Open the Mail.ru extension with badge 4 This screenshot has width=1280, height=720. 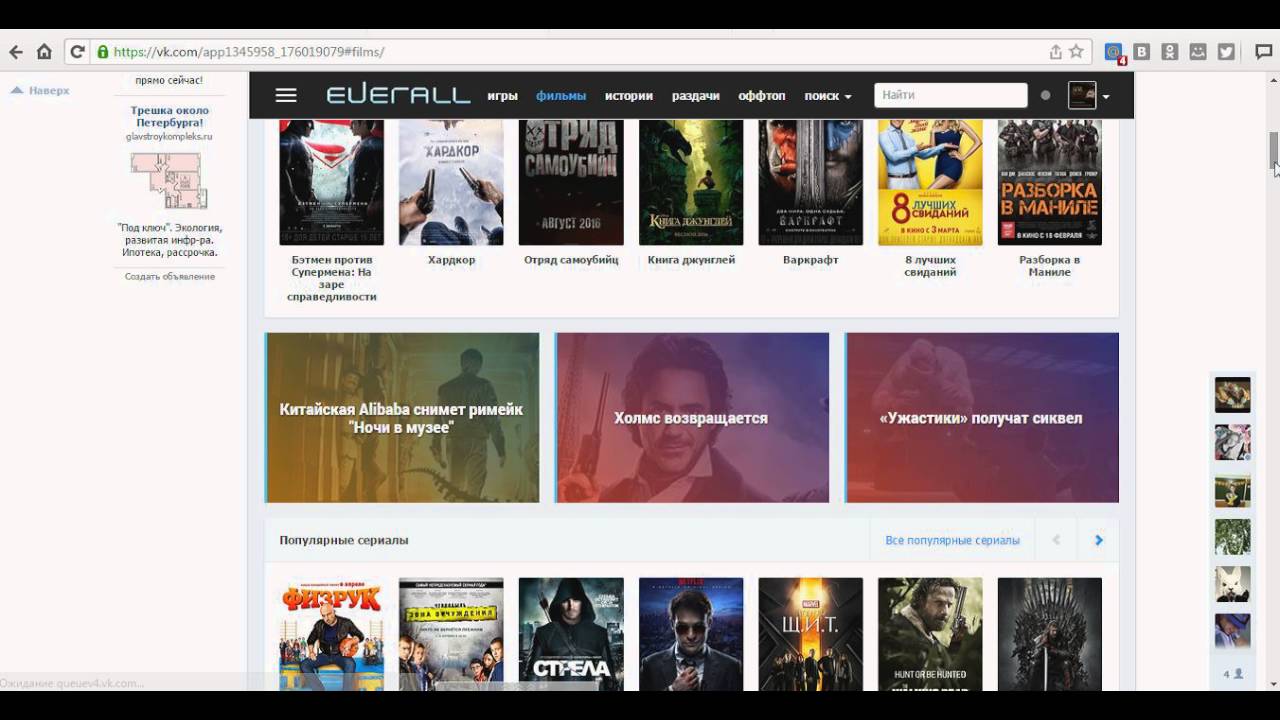click(x=1114, y=53)
